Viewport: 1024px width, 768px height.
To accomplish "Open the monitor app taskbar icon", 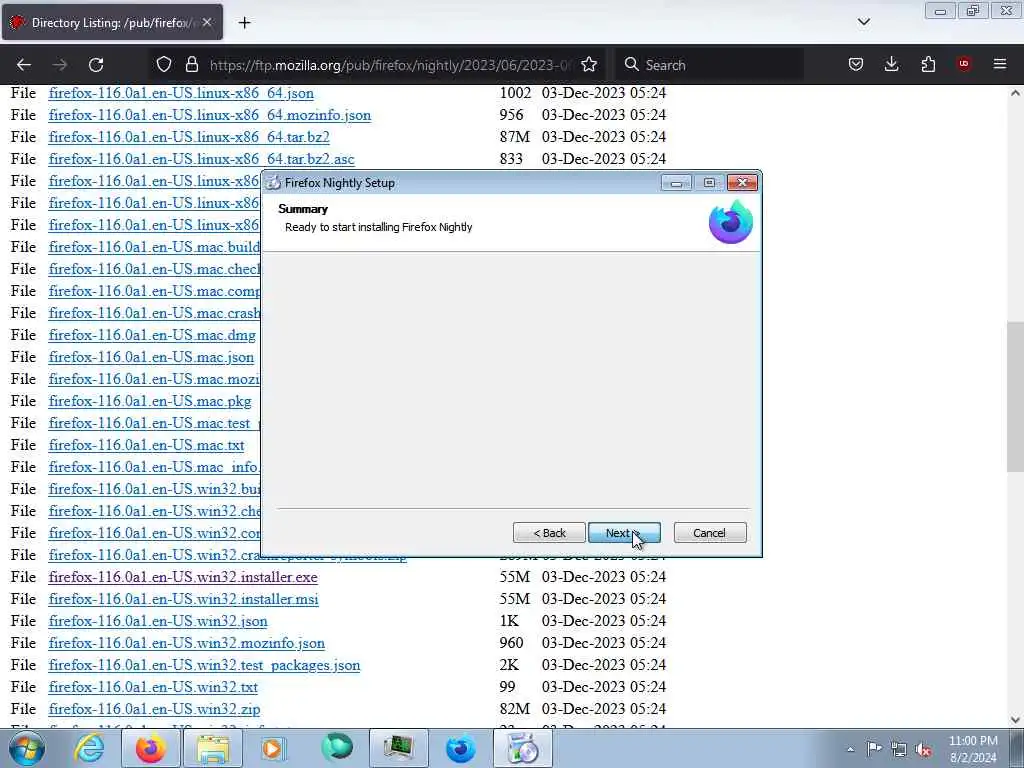I will coord(399,748).
